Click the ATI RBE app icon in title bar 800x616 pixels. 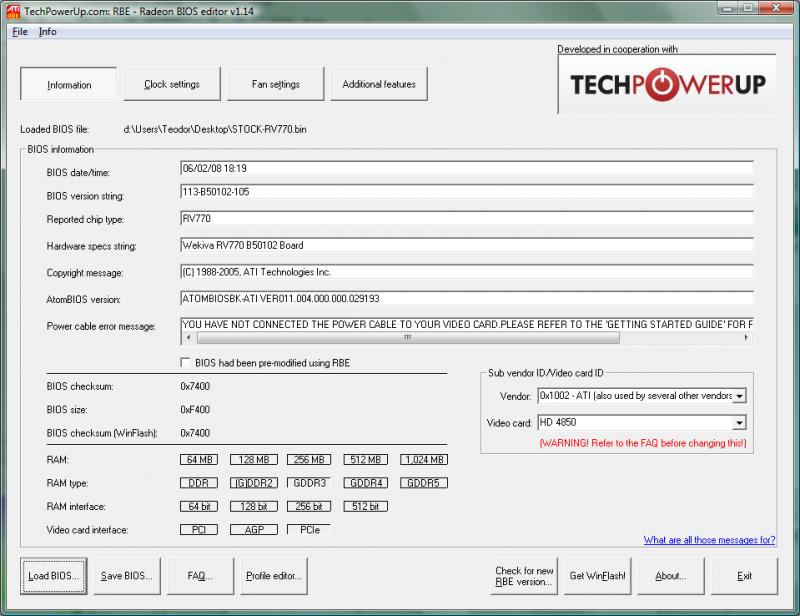pyautogui.click(x=13, y=11)
